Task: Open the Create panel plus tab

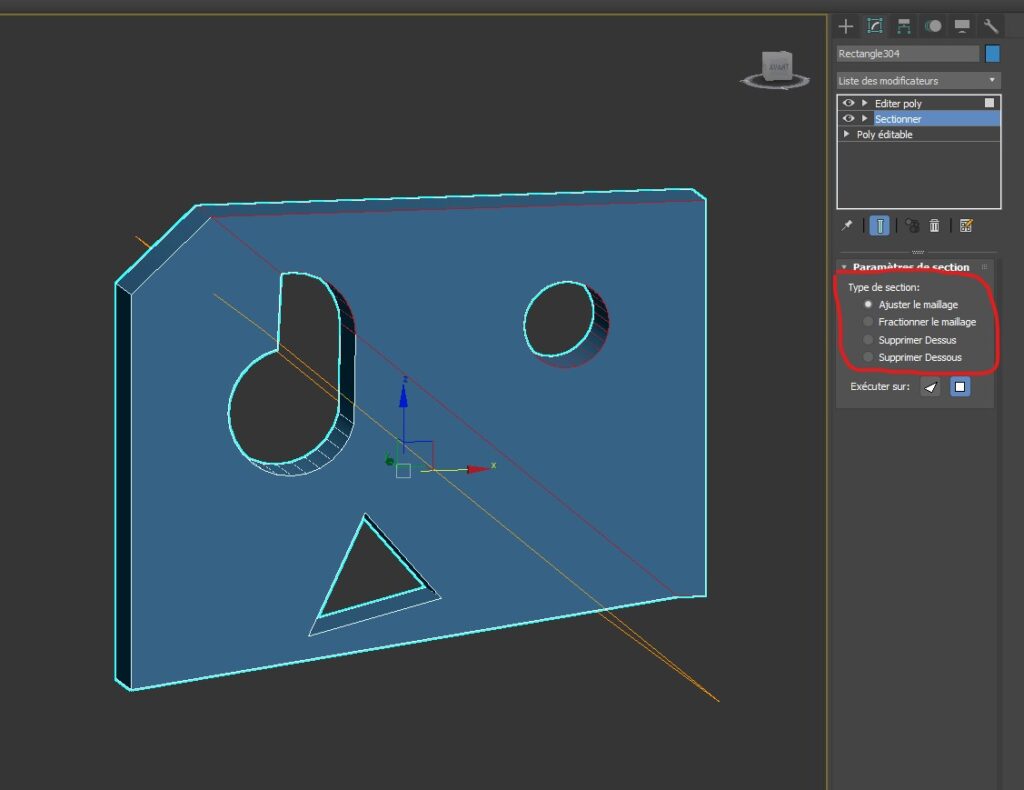Action: [846, 26]
